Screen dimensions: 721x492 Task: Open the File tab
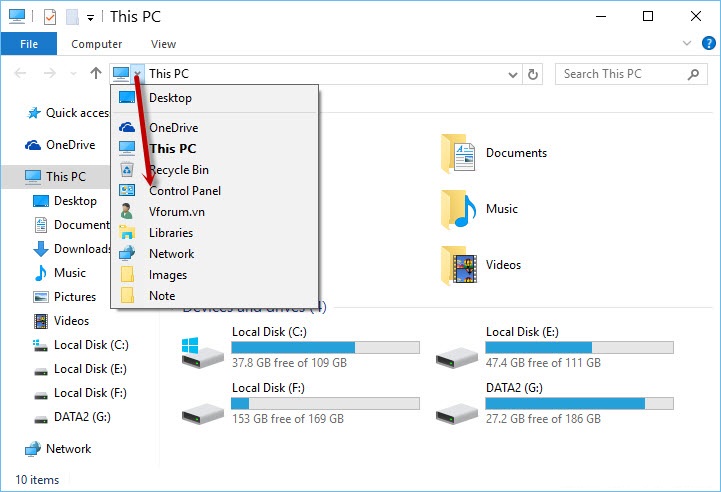pyautogui.click(x=29, y=44)
